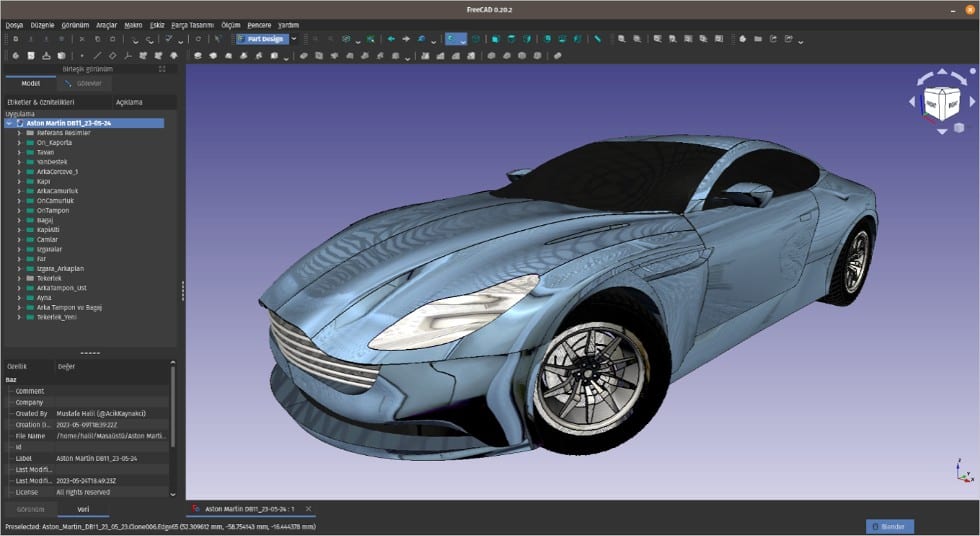Click the Measure distance ruler icon
Image resolution: width=980 pixels, height=536 pixels.
click(598, 39)
